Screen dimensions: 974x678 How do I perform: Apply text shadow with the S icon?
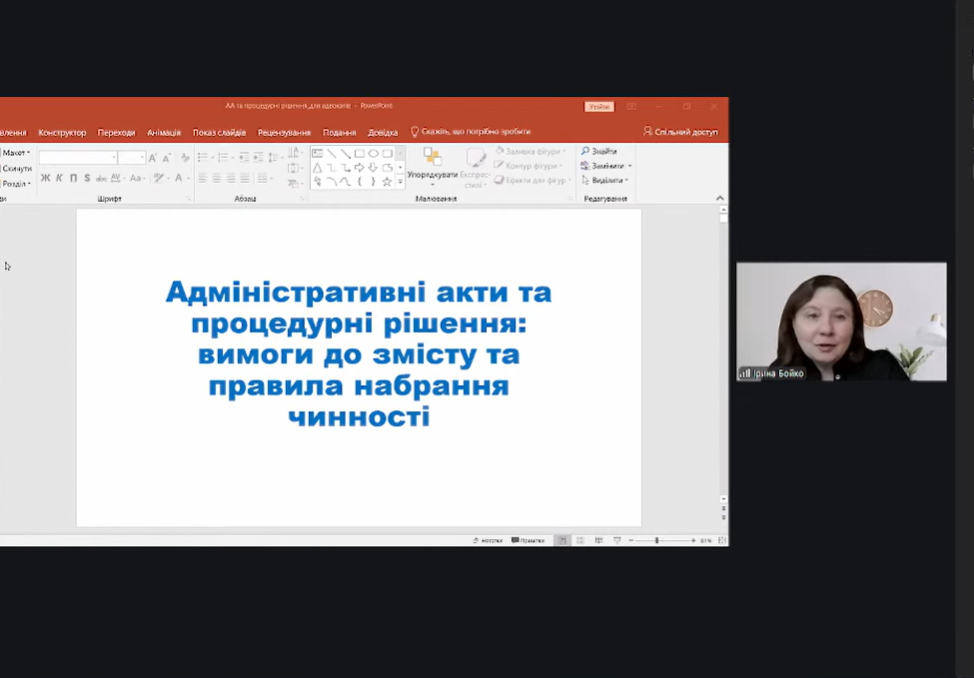[x=87, y=178]
